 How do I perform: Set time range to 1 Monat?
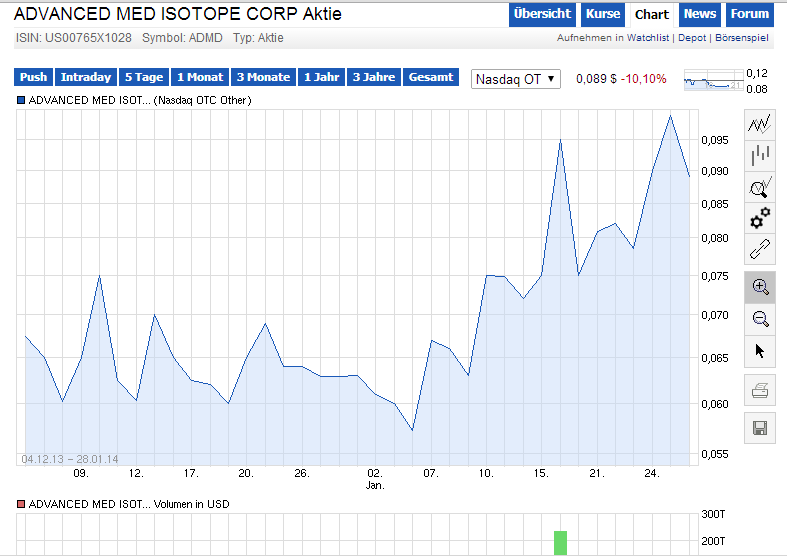tap(199, 77)
